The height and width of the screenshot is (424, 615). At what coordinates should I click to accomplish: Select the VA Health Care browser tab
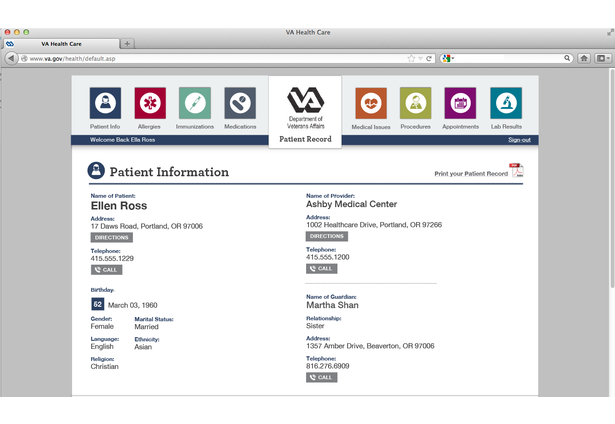click(61, 44)
